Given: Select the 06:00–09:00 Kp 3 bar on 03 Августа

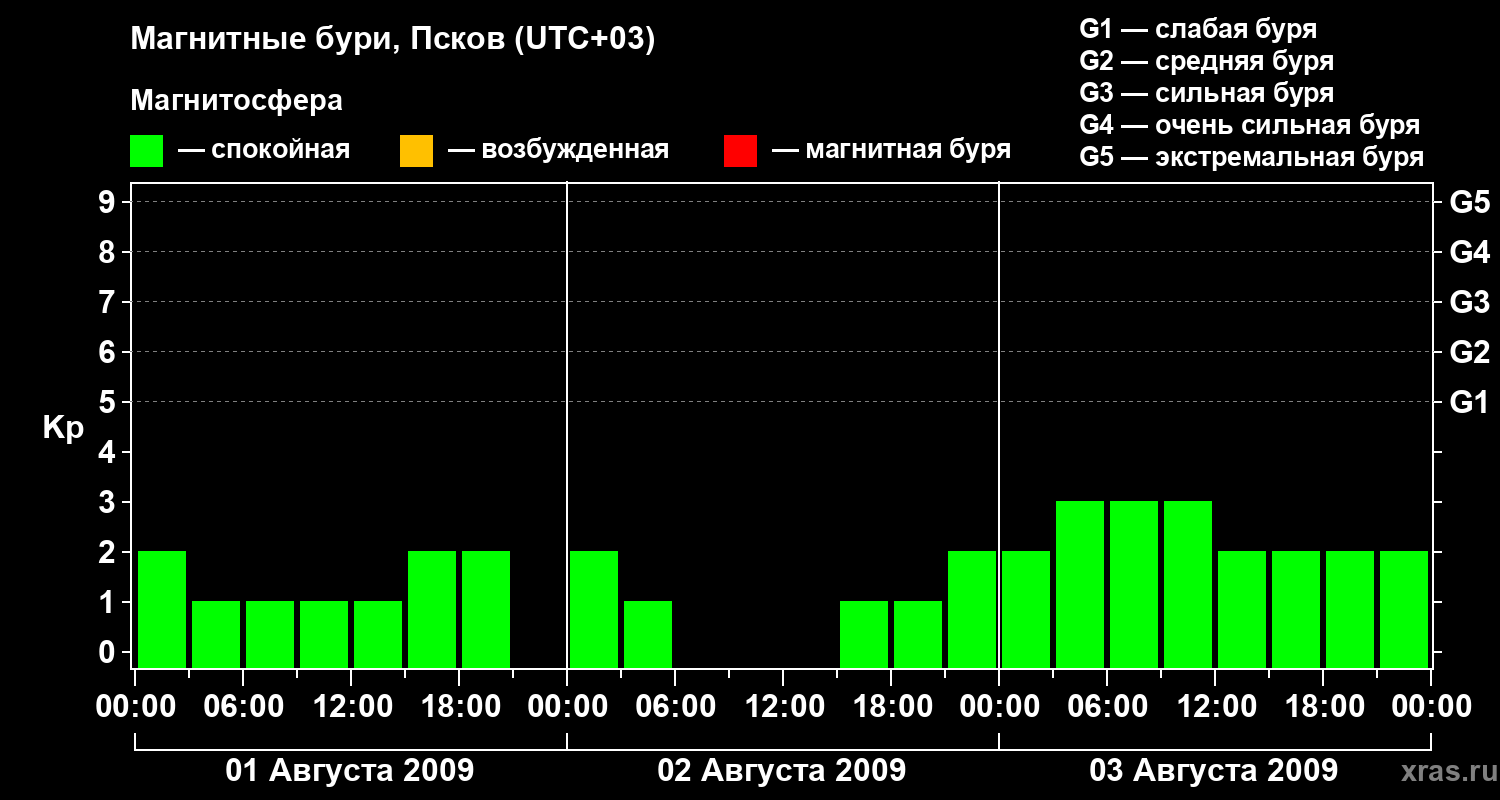Looking at the screenshot, I should (x=1134, y=584).
